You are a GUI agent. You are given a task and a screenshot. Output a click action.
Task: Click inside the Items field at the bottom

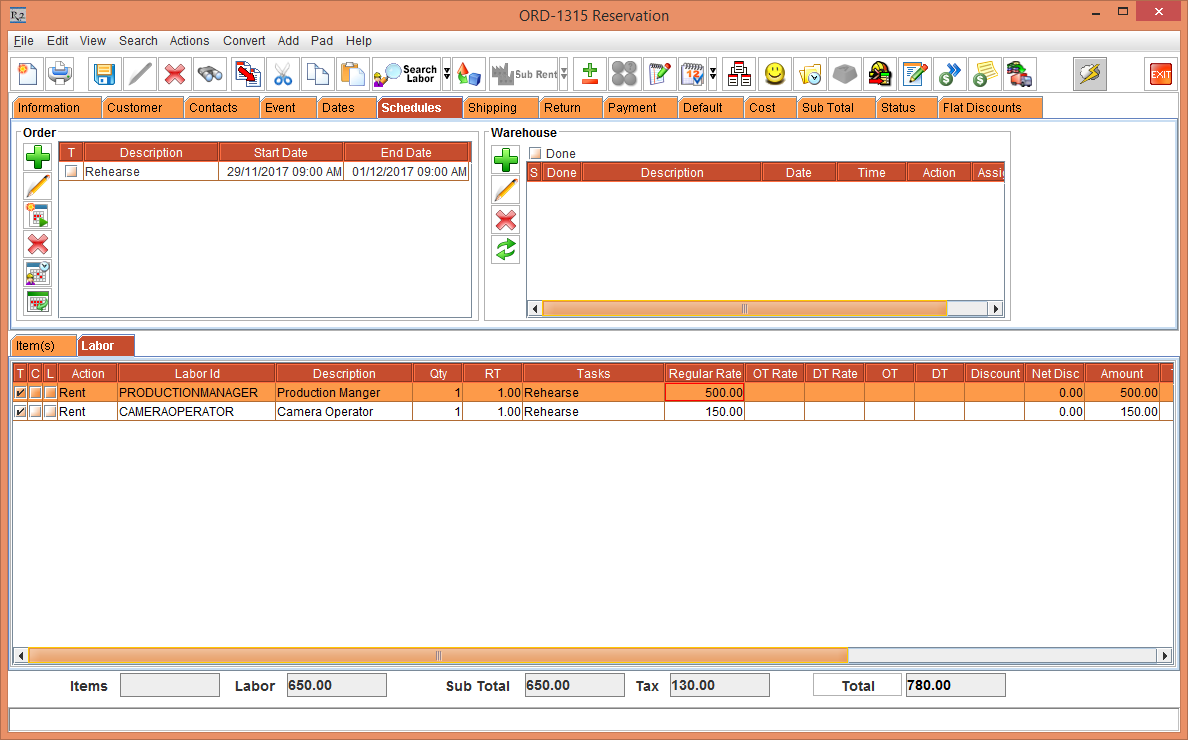coord(169,685)
